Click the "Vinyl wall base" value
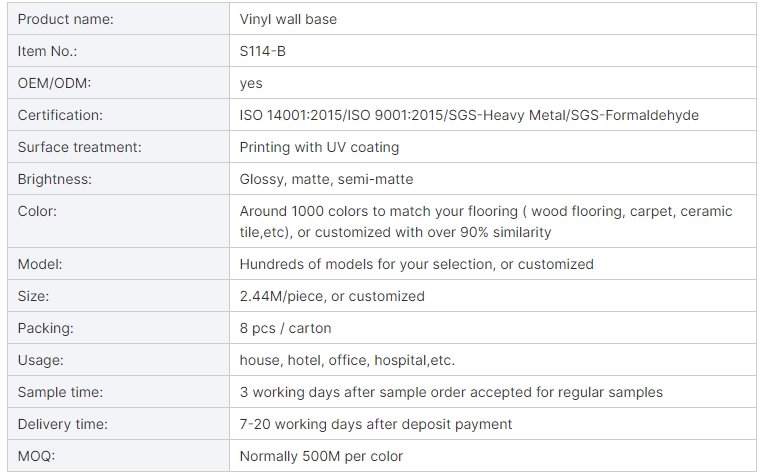763x476 pixels. pos(289,19)
